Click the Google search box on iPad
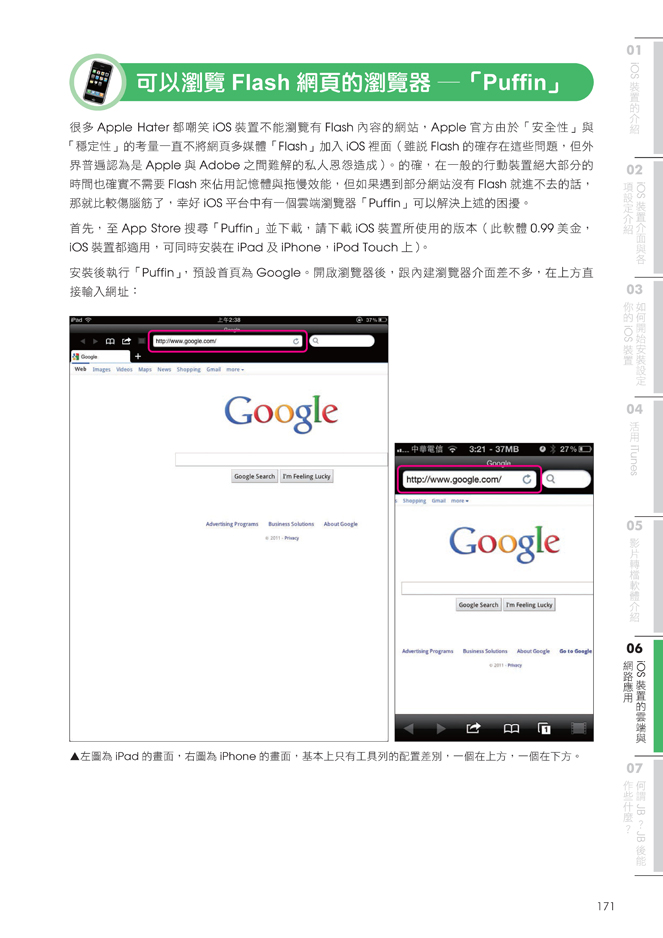 (281, 459)
